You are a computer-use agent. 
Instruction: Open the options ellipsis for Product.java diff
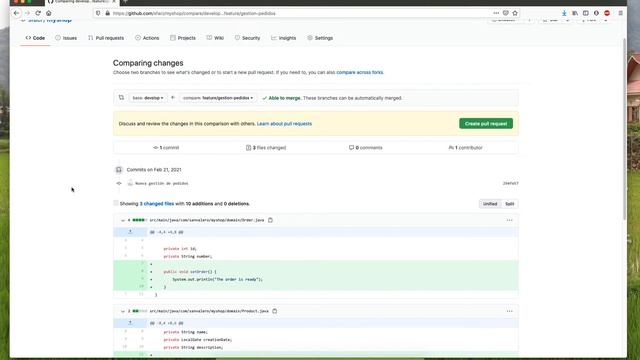pyautogui.click(x=509, y=311)
